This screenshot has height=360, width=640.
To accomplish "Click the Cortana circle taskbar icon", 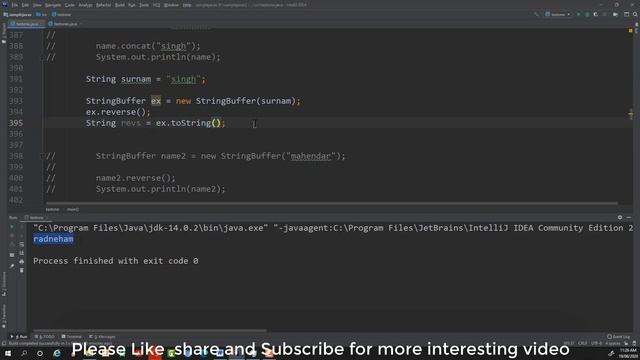I will coord(40,353).
